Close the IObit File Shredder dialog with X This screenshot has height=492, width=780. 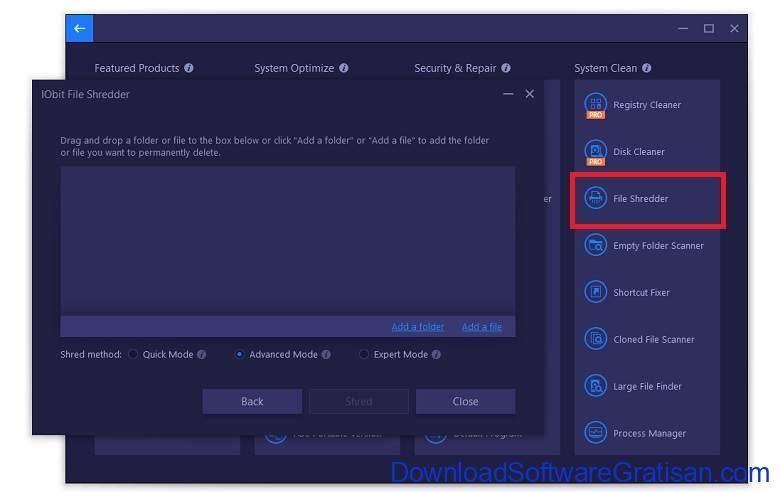coord(530,94)
